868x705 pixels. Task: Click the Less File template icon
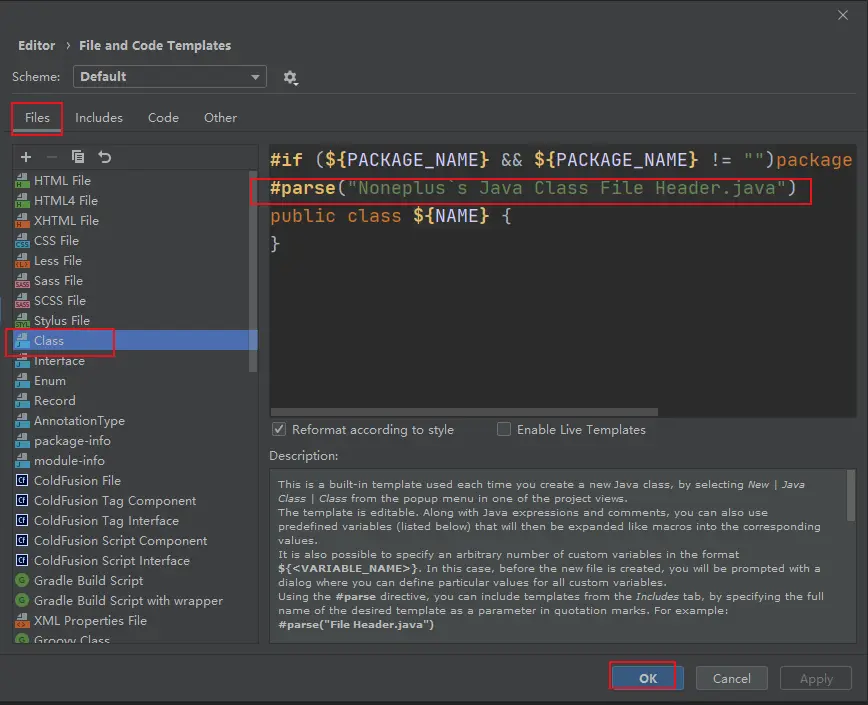point(22,261)
